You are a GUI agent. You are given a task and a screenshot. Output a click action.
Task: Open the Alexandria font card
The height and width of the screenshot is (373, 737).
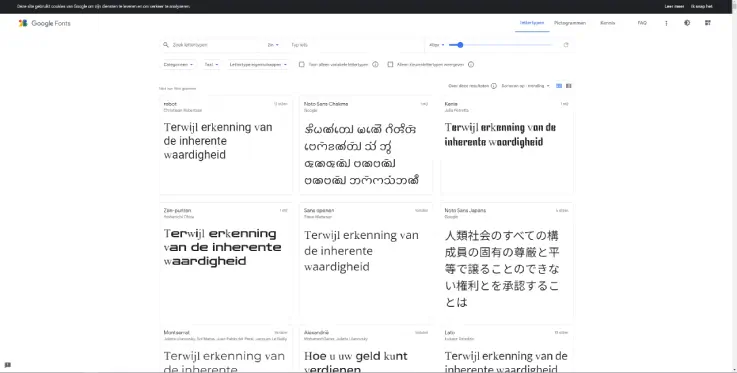pyautogui.click(x=366, y=349)
